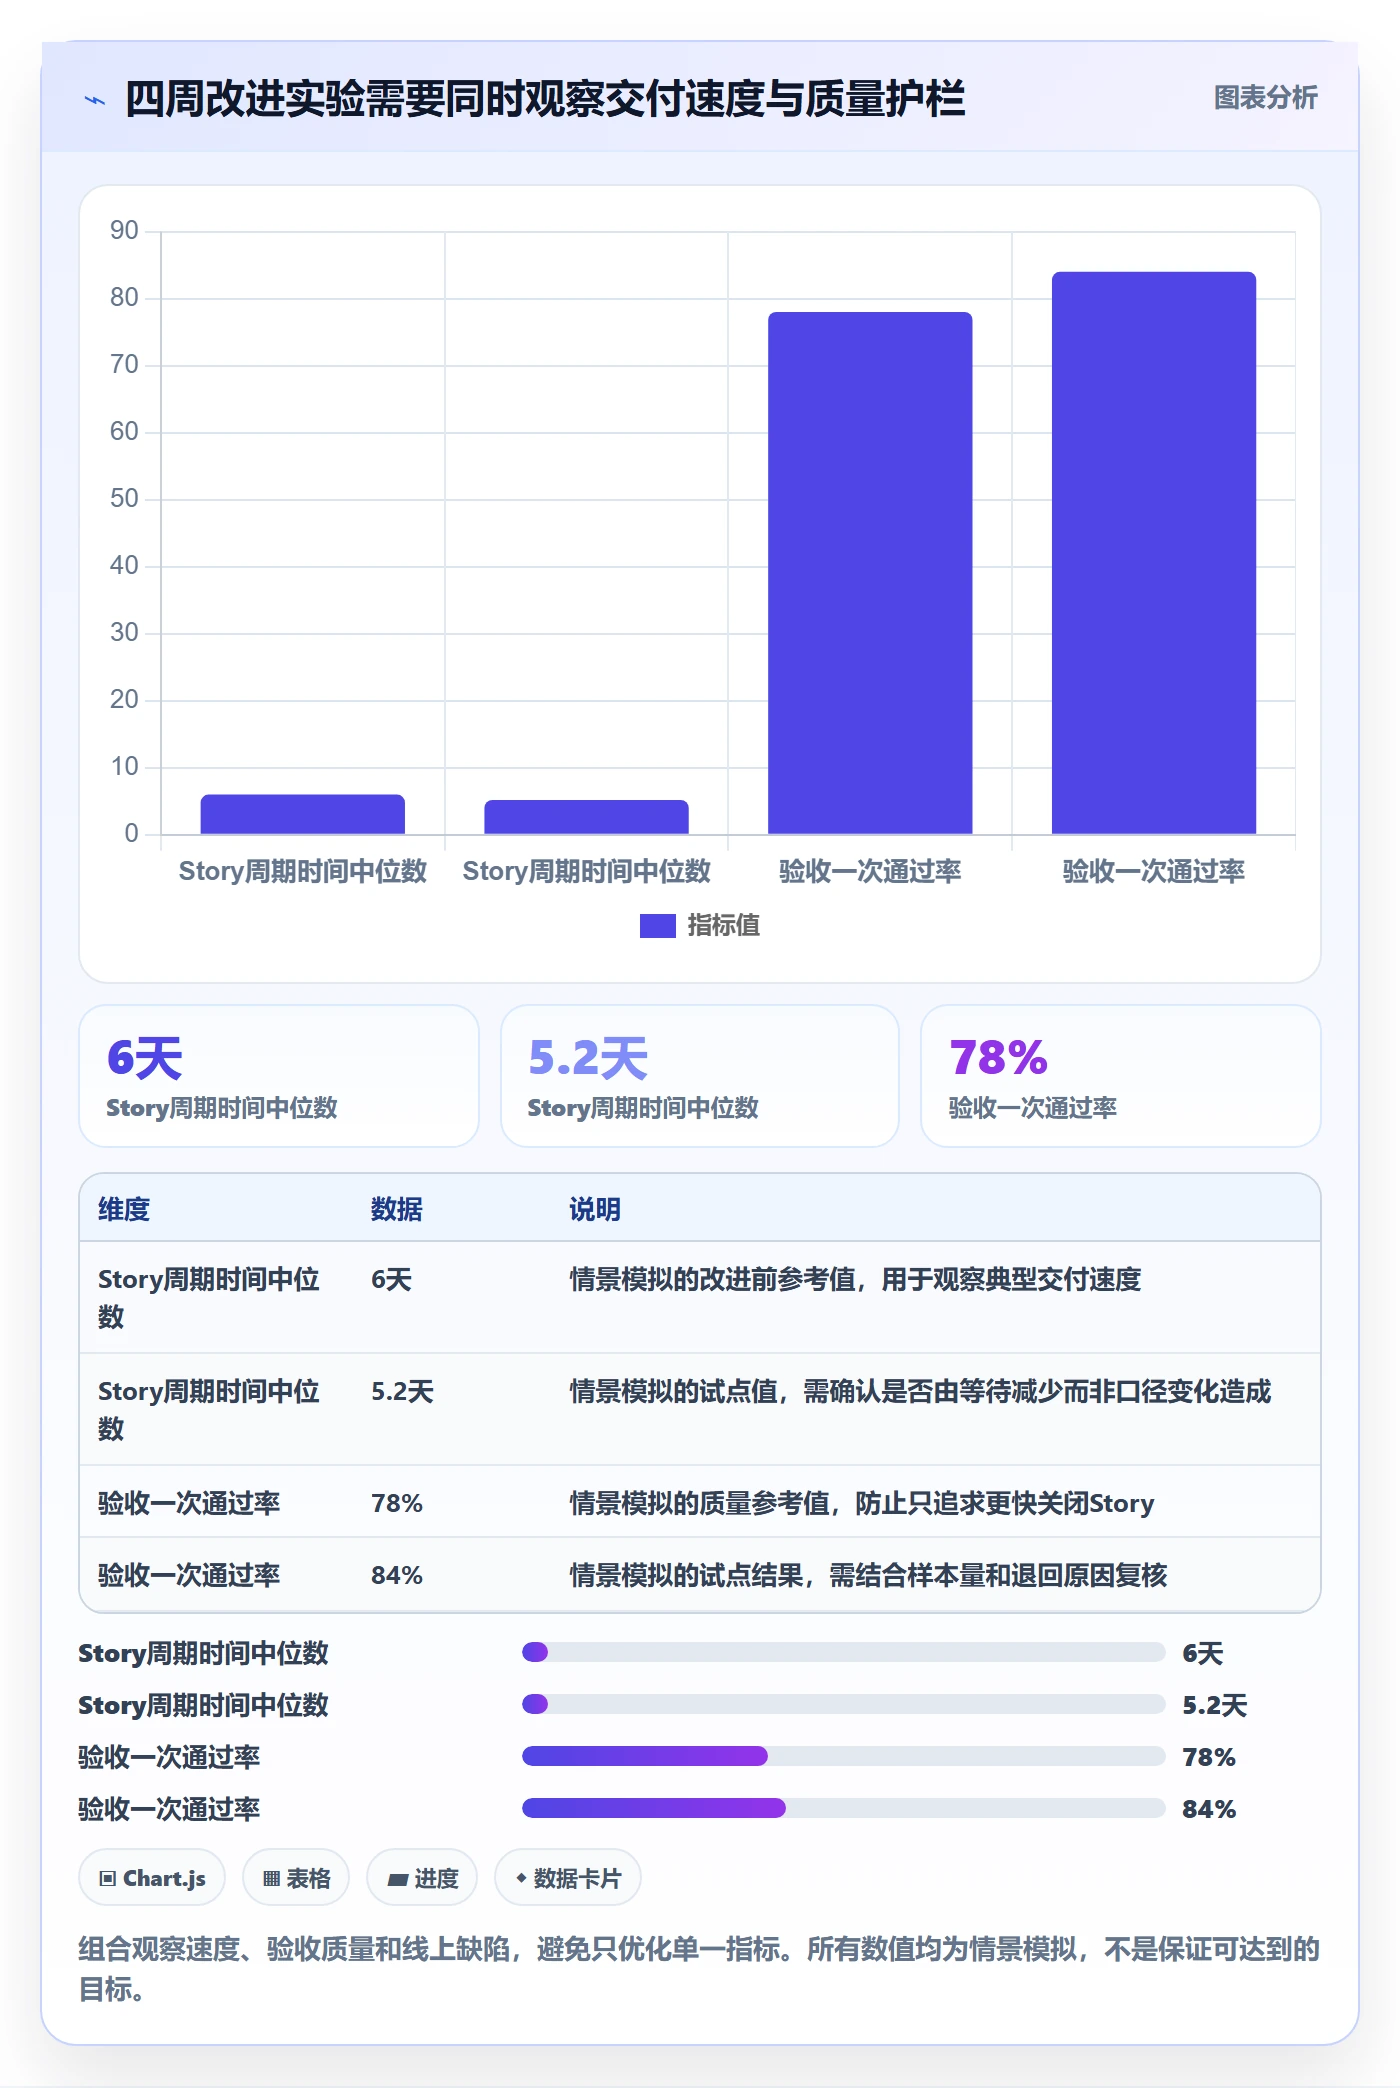Image resolution: width=1400 pixels, height=2088 pixels.
Task: Click the 6天 cell in the table
Action: click(392, 1279)
